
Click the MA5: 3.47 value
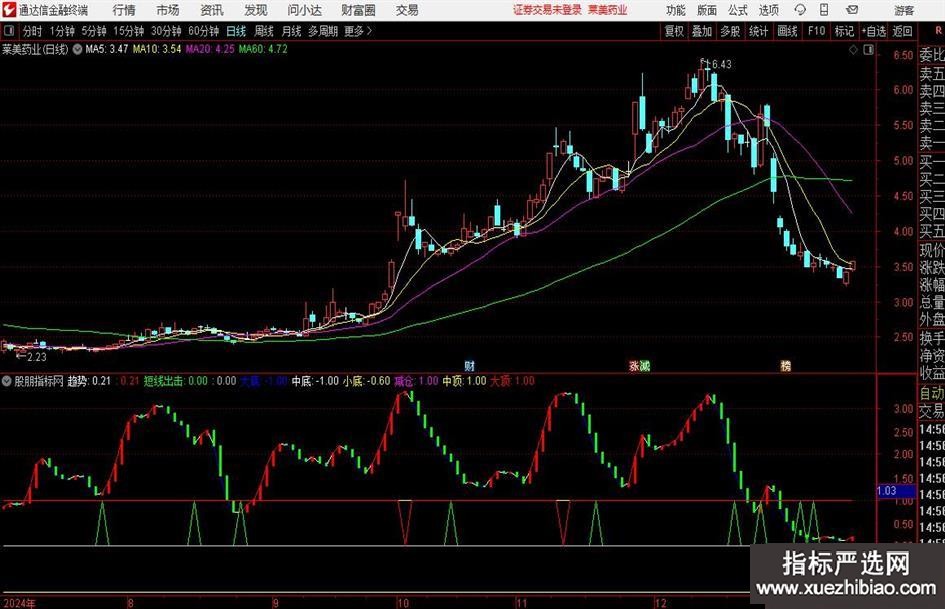pos(107,49)
